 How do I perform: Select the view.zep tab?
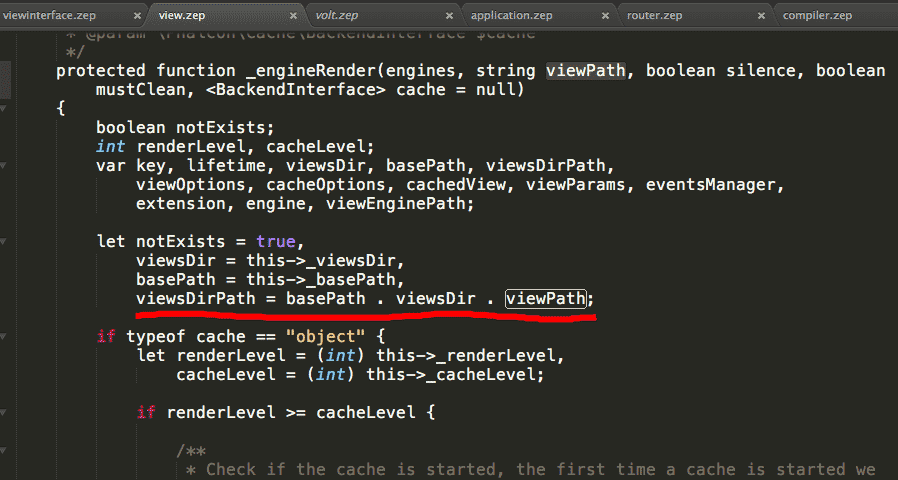182,16
